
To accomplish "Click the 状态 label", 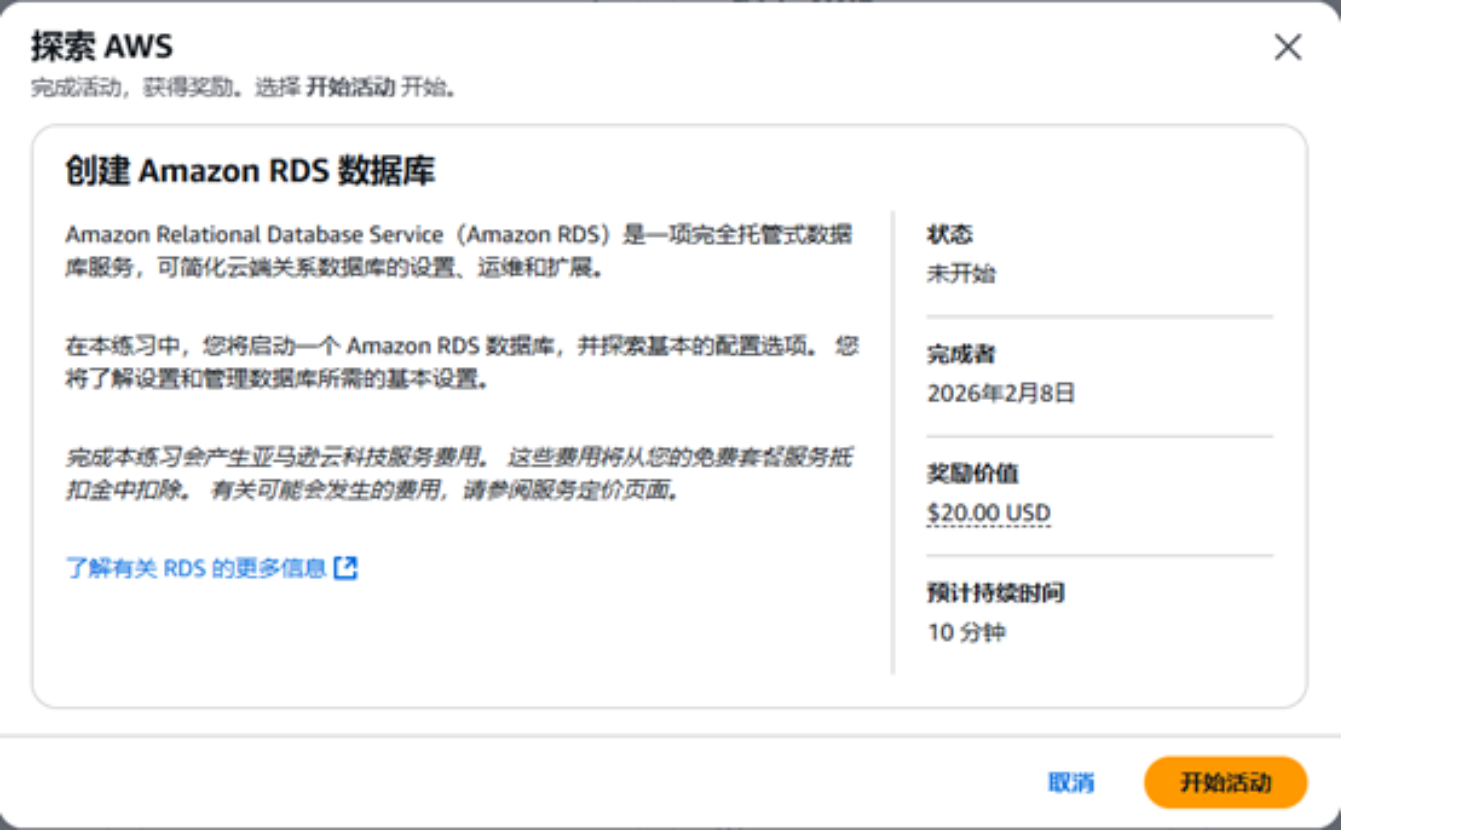I will tap(949, 234).
